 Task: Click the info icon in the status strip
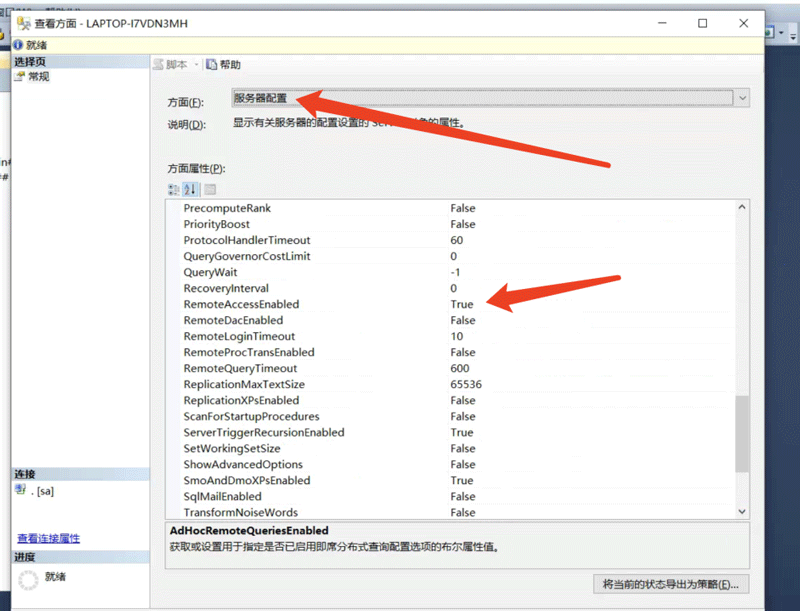coord(18,45)
